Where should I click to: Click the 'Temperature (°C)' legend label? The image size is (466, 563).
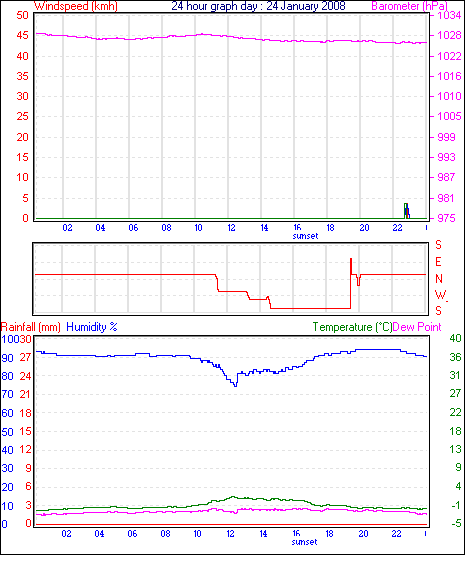click(352, 327)
